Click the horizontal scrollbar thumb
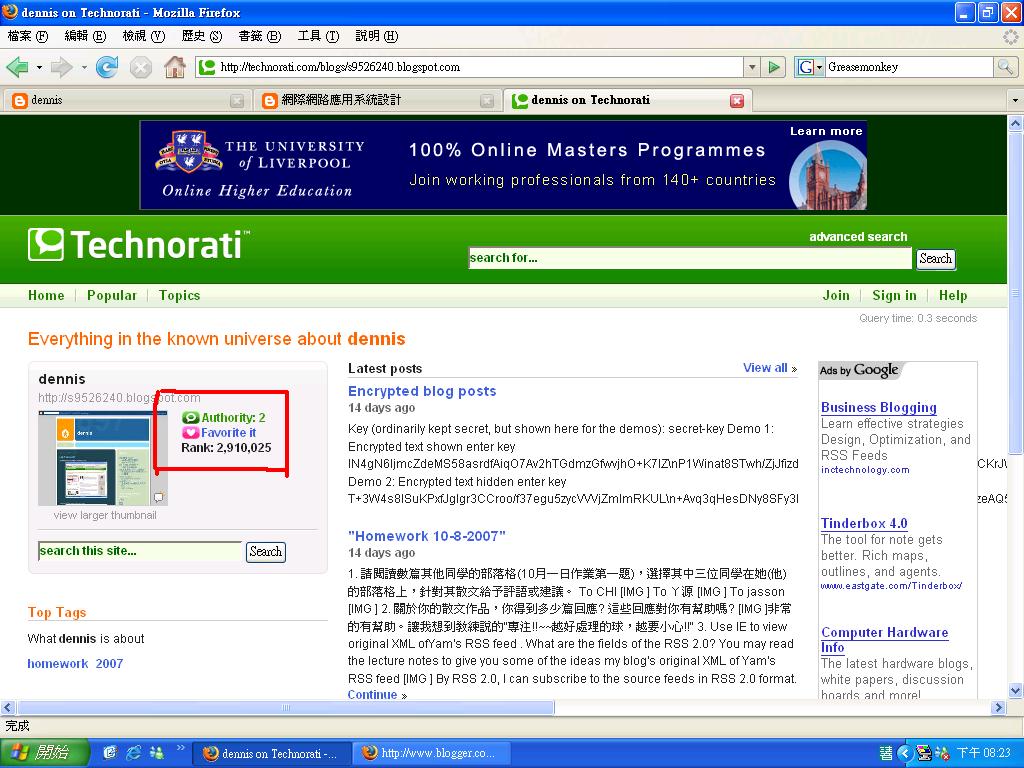Screen dimensions: 1024x768 tap(285, 707)
